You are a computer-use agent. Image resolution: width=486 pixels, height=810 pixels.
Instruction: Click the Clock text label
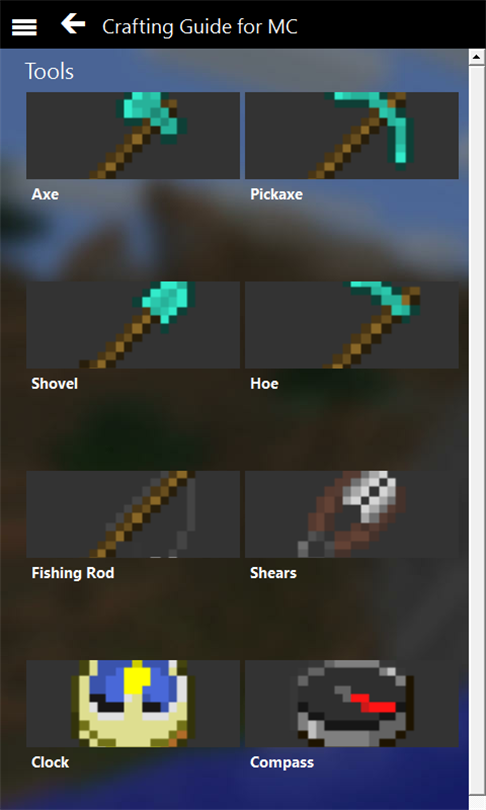point(50,762)
